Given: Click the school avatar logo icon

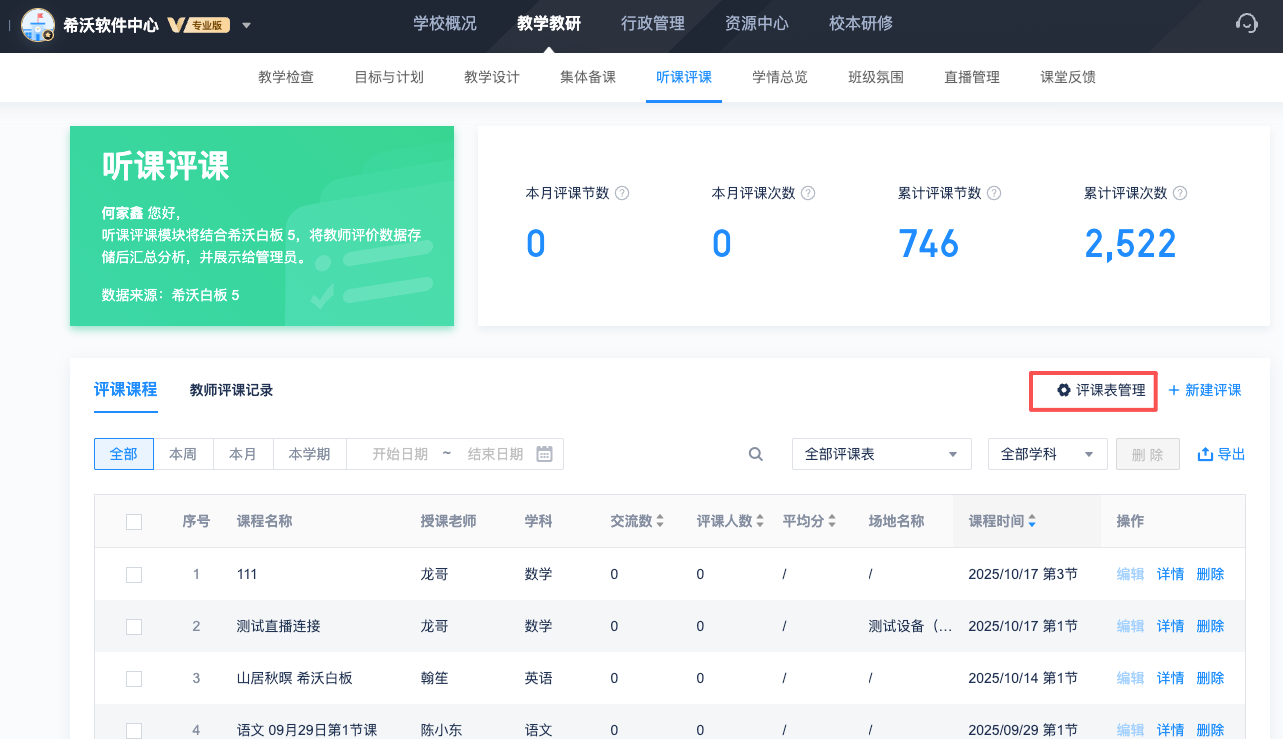Looking at the screenshot, I should (38, 25).
